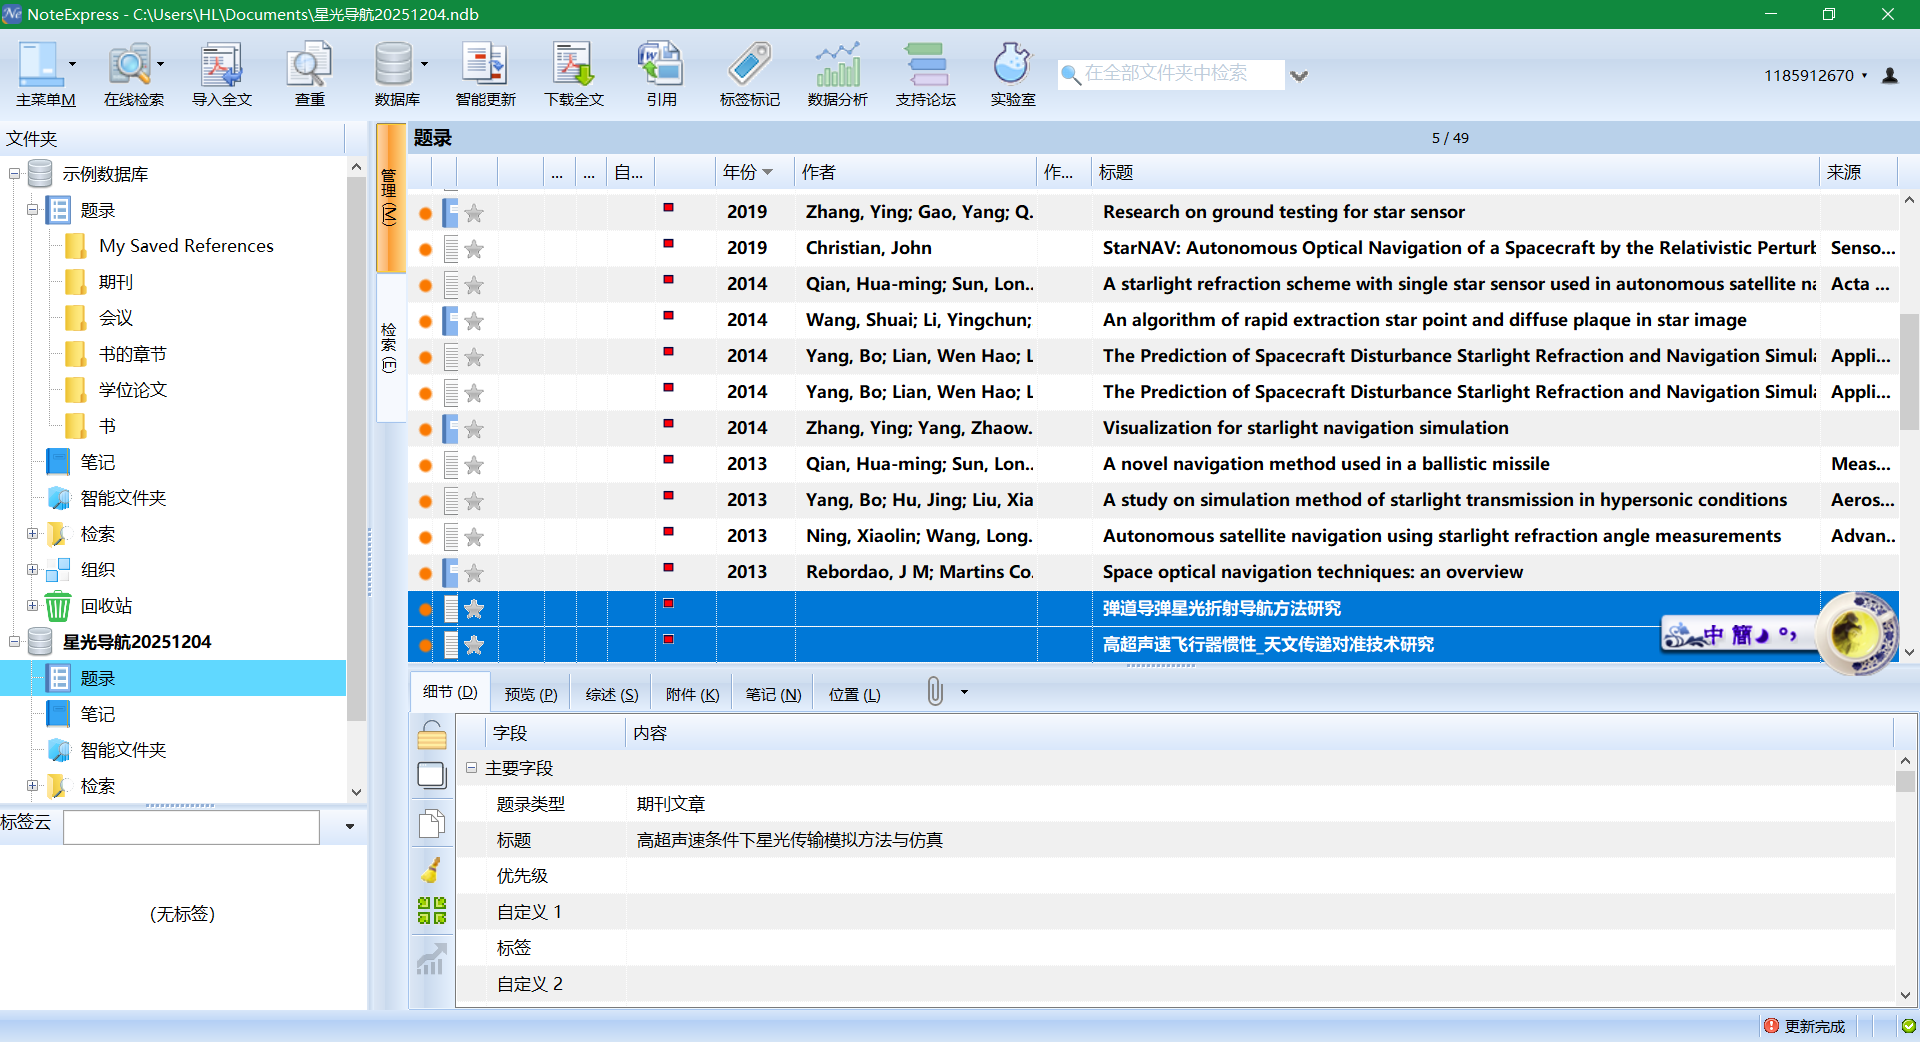The height and width of the screenshot is (1042, 1920).
Task: Switch to the 笔记 (N) tab
Action: point(773,694)
